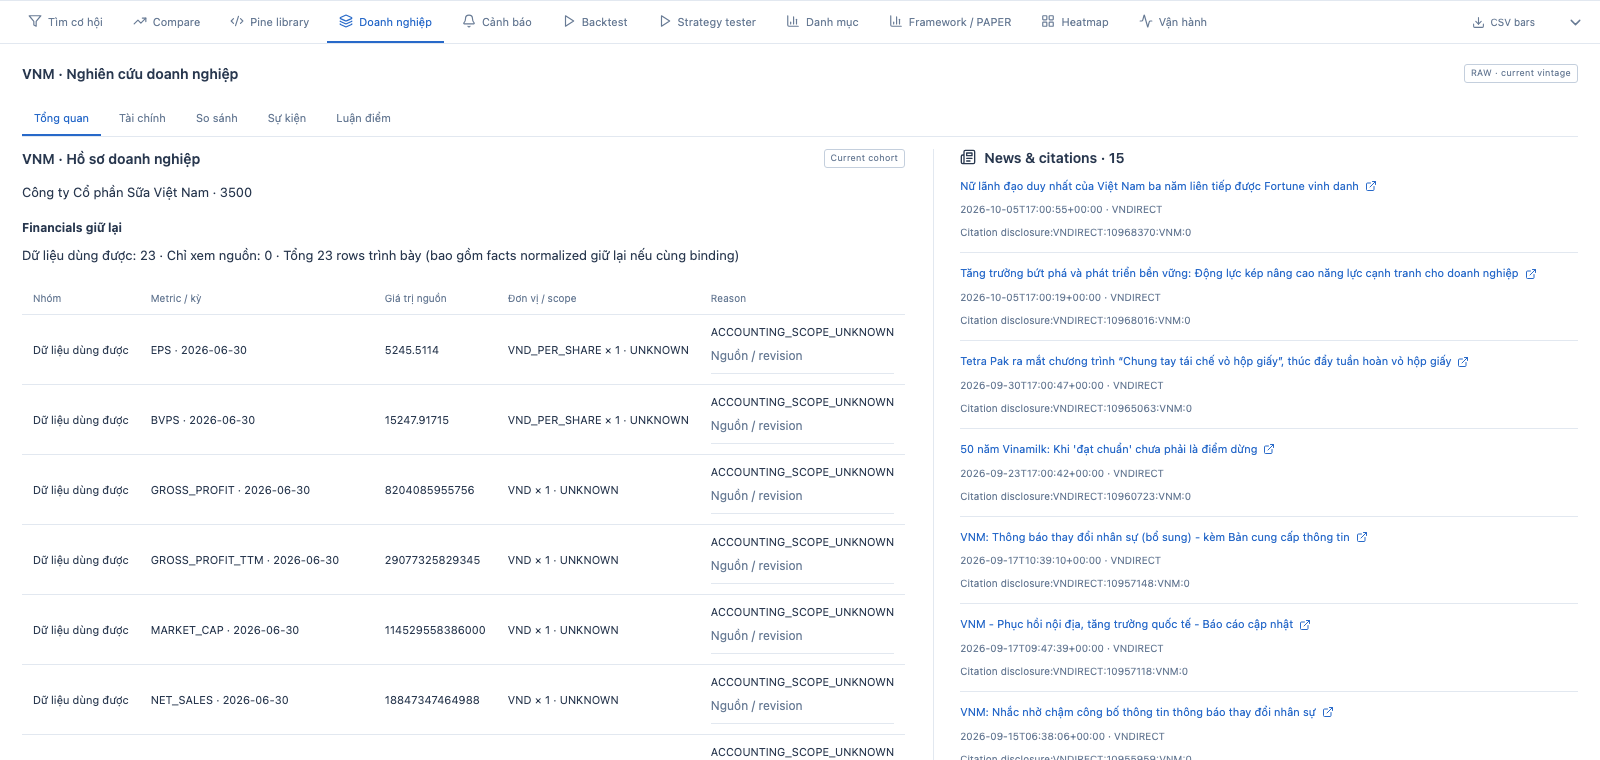Click the play icon beside Strategy tester
1600x760 pixels.
coord(665,21)
